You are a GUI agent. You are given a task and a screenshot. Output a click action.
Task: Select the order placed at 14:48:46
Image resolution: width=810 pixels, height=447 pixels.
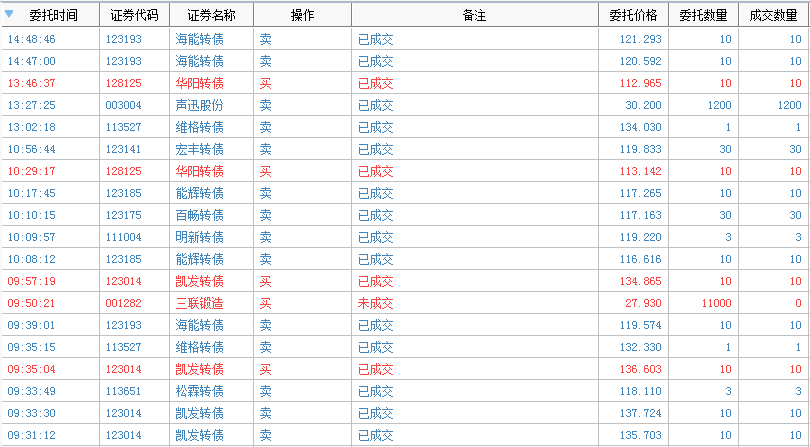click(405, 39)
